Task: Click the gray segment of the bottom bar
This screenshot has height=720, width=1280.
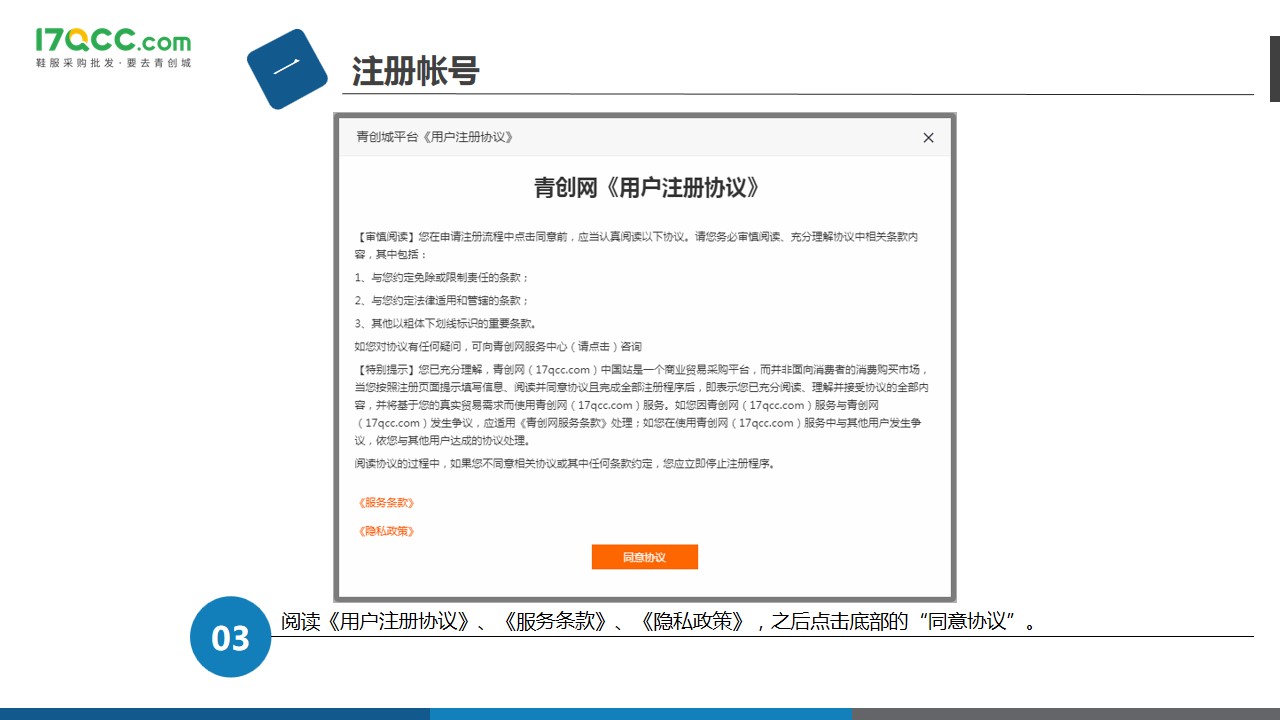Action: [1065, 714]
